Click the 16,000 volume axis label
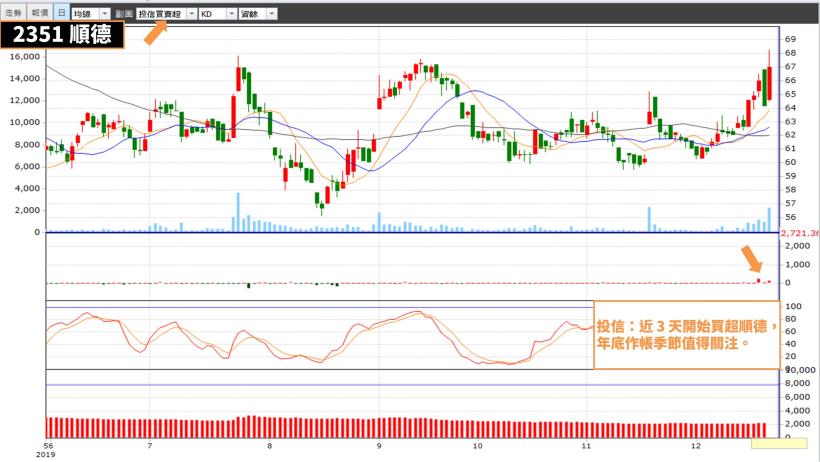The image size is (820, 462). click(x=25, y=57)
